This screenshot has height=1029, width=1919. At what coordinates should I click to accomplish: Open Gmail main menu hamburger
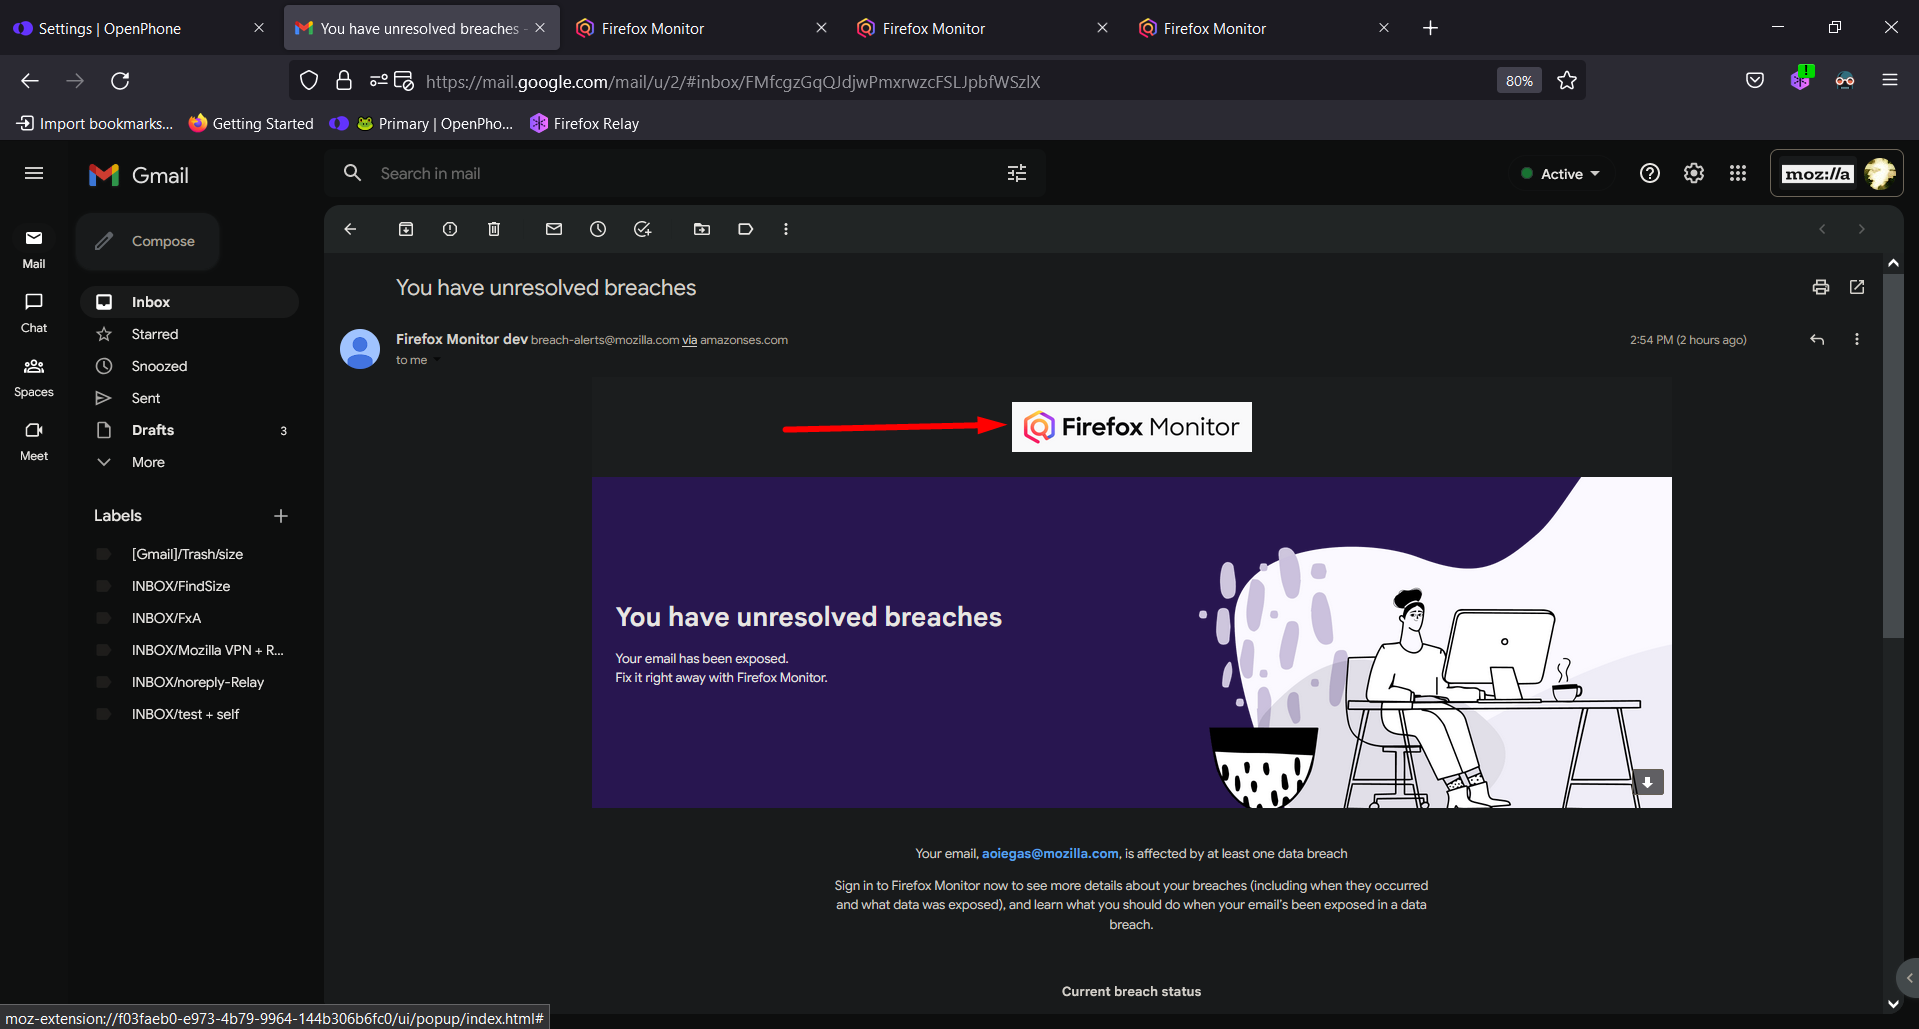click(x=34, y=174)
